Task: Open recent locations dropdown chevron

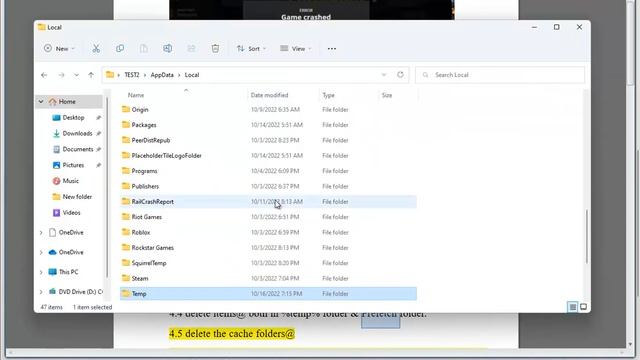Action: 76,75
